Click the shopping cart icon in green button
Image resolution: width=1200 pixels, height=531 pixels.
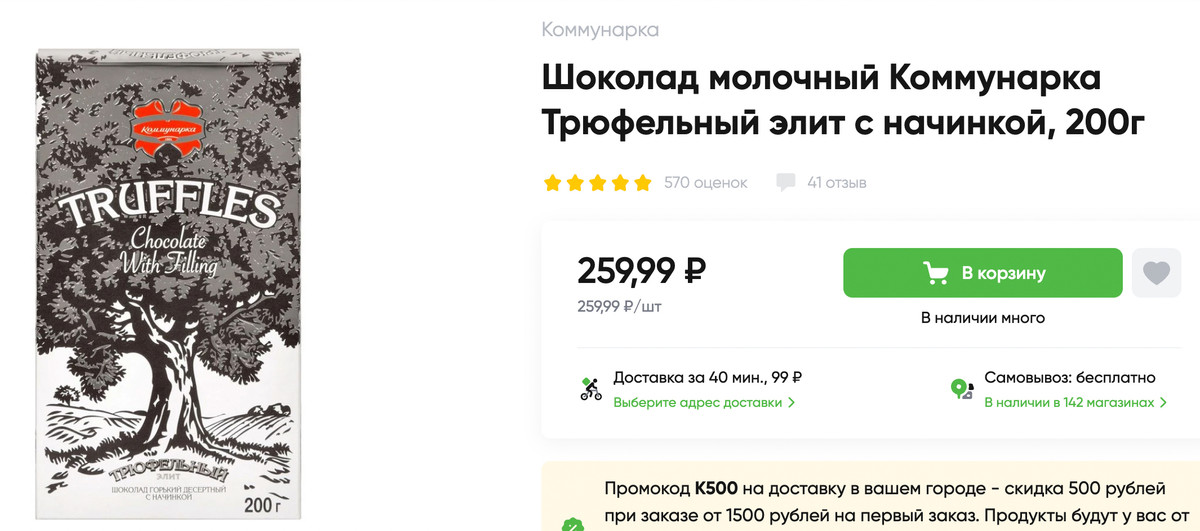point(936,273)
